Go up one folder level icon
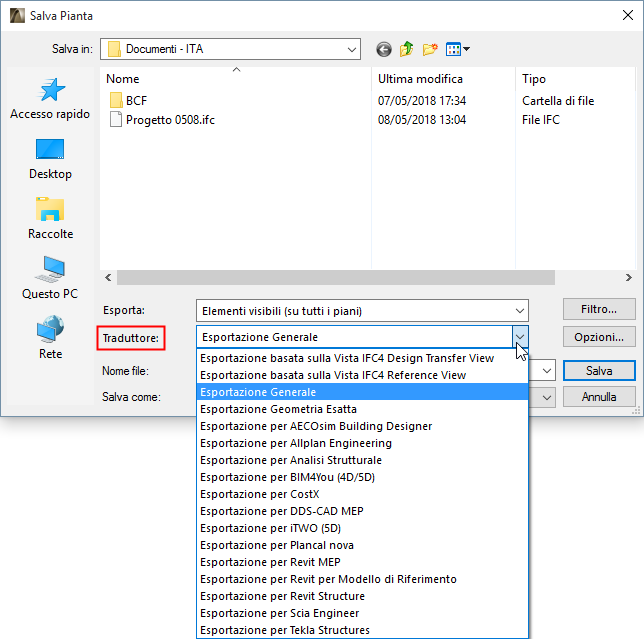 (407, 49)
